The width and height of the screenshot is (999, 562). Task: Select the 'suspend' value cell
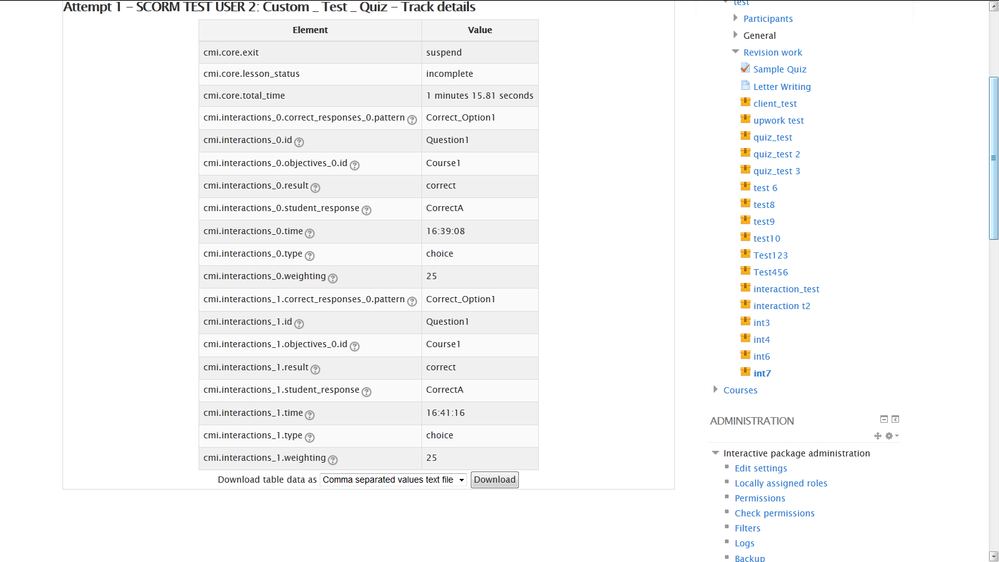pyautogui.click(x=480, y=52)
